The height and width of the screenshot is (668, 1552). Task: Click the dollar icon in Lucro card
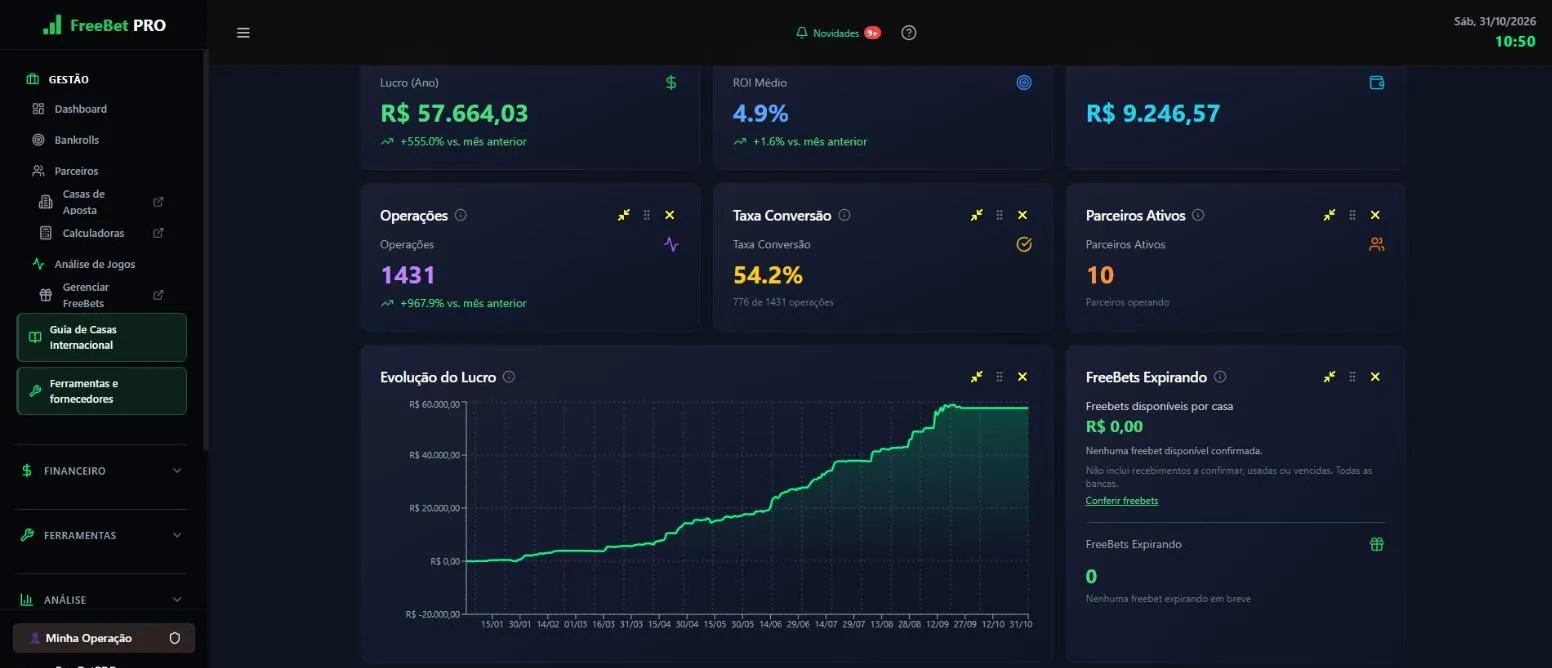[671, 83]
